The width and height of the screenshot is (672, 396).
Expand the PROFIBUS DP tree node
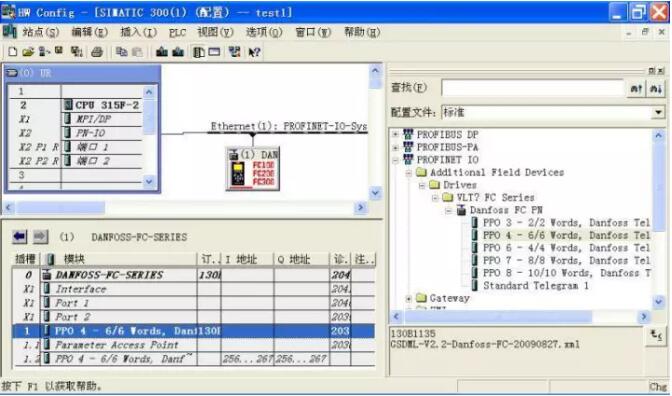[395, 135]
